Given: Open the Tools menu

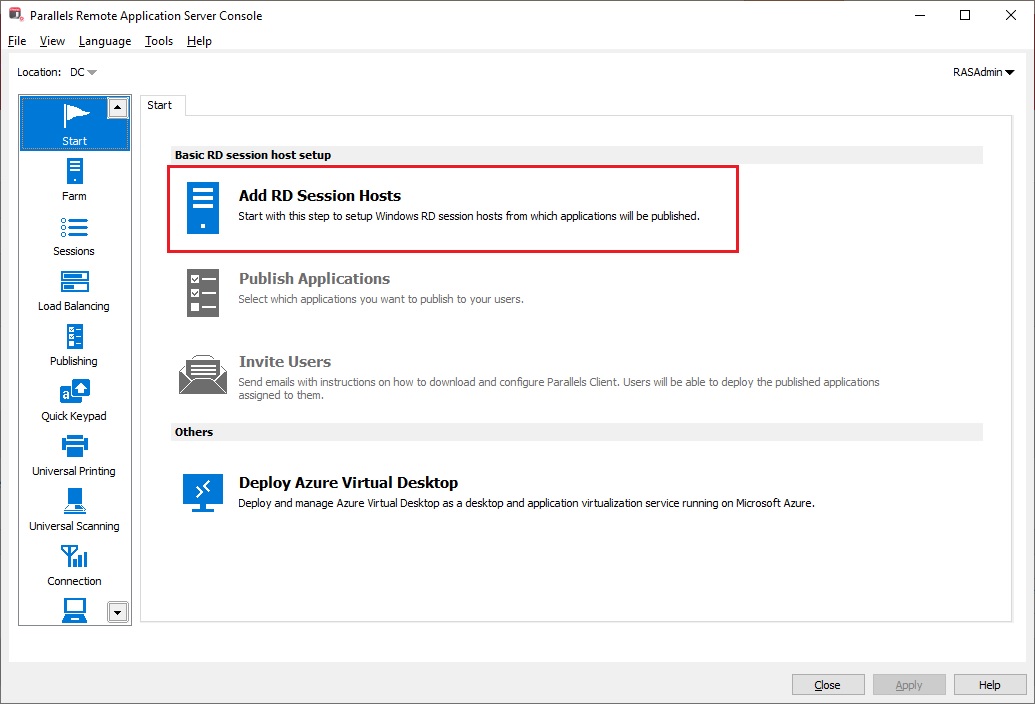Looking at the screenshot, I should click(159, 41).
